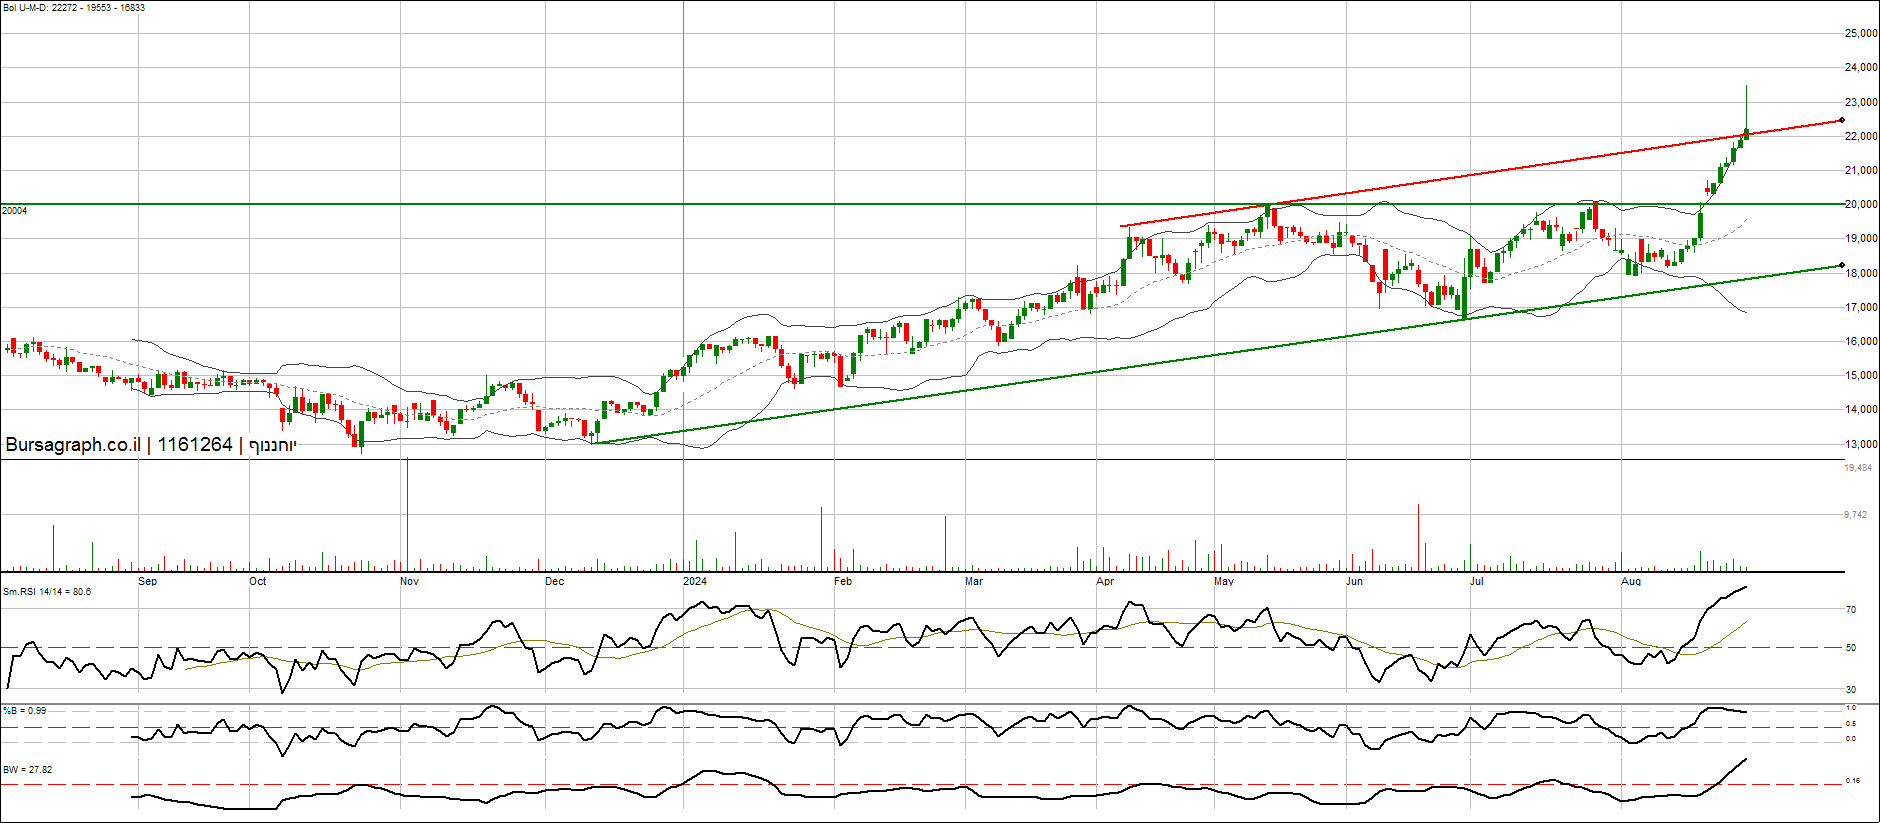Click the 14,000 price axis label

[x=1861, y=410]
